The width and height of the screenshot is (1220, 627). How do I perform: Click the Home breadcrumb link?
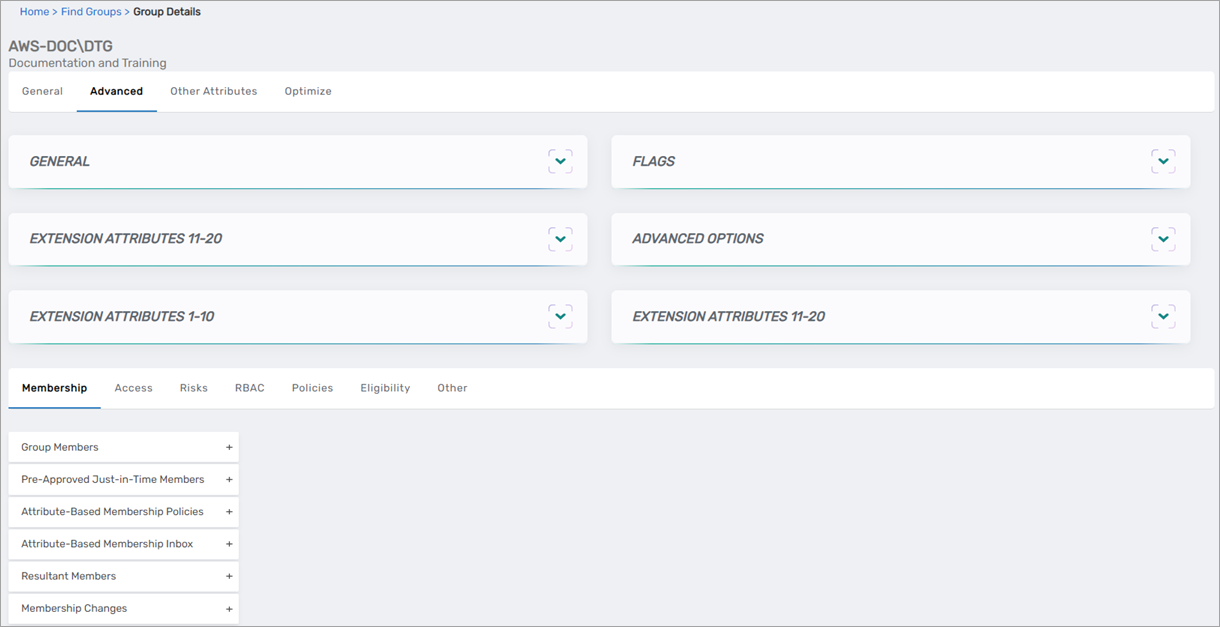(34, 11)
